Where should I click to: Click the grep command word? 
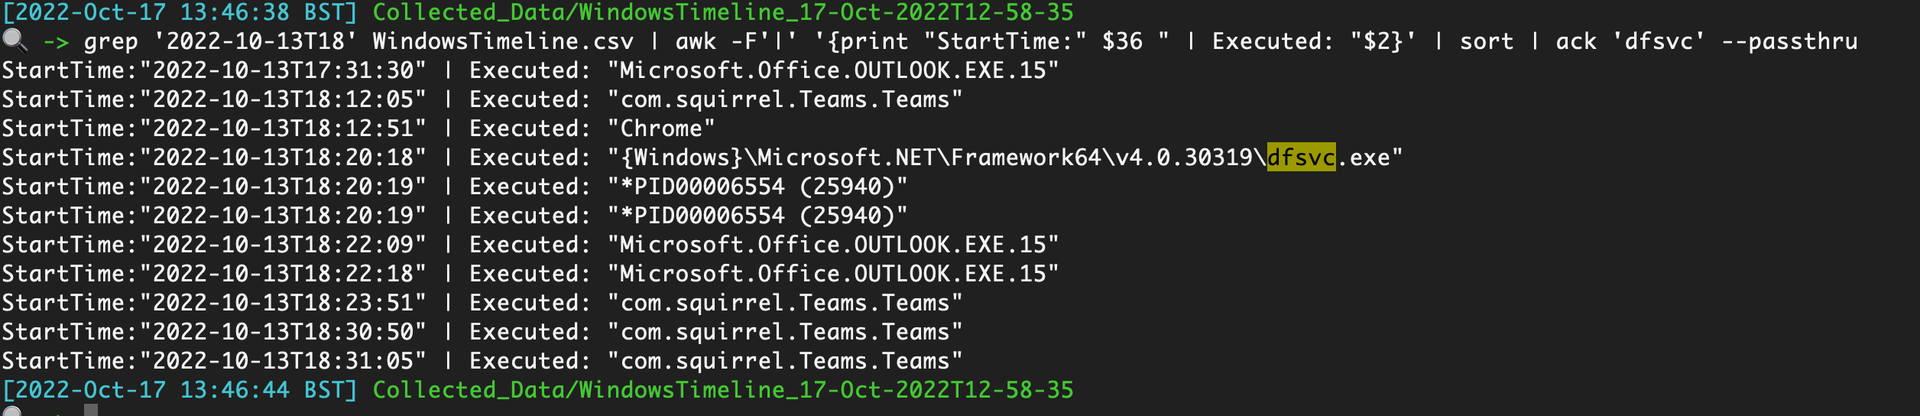coord(110,42)
